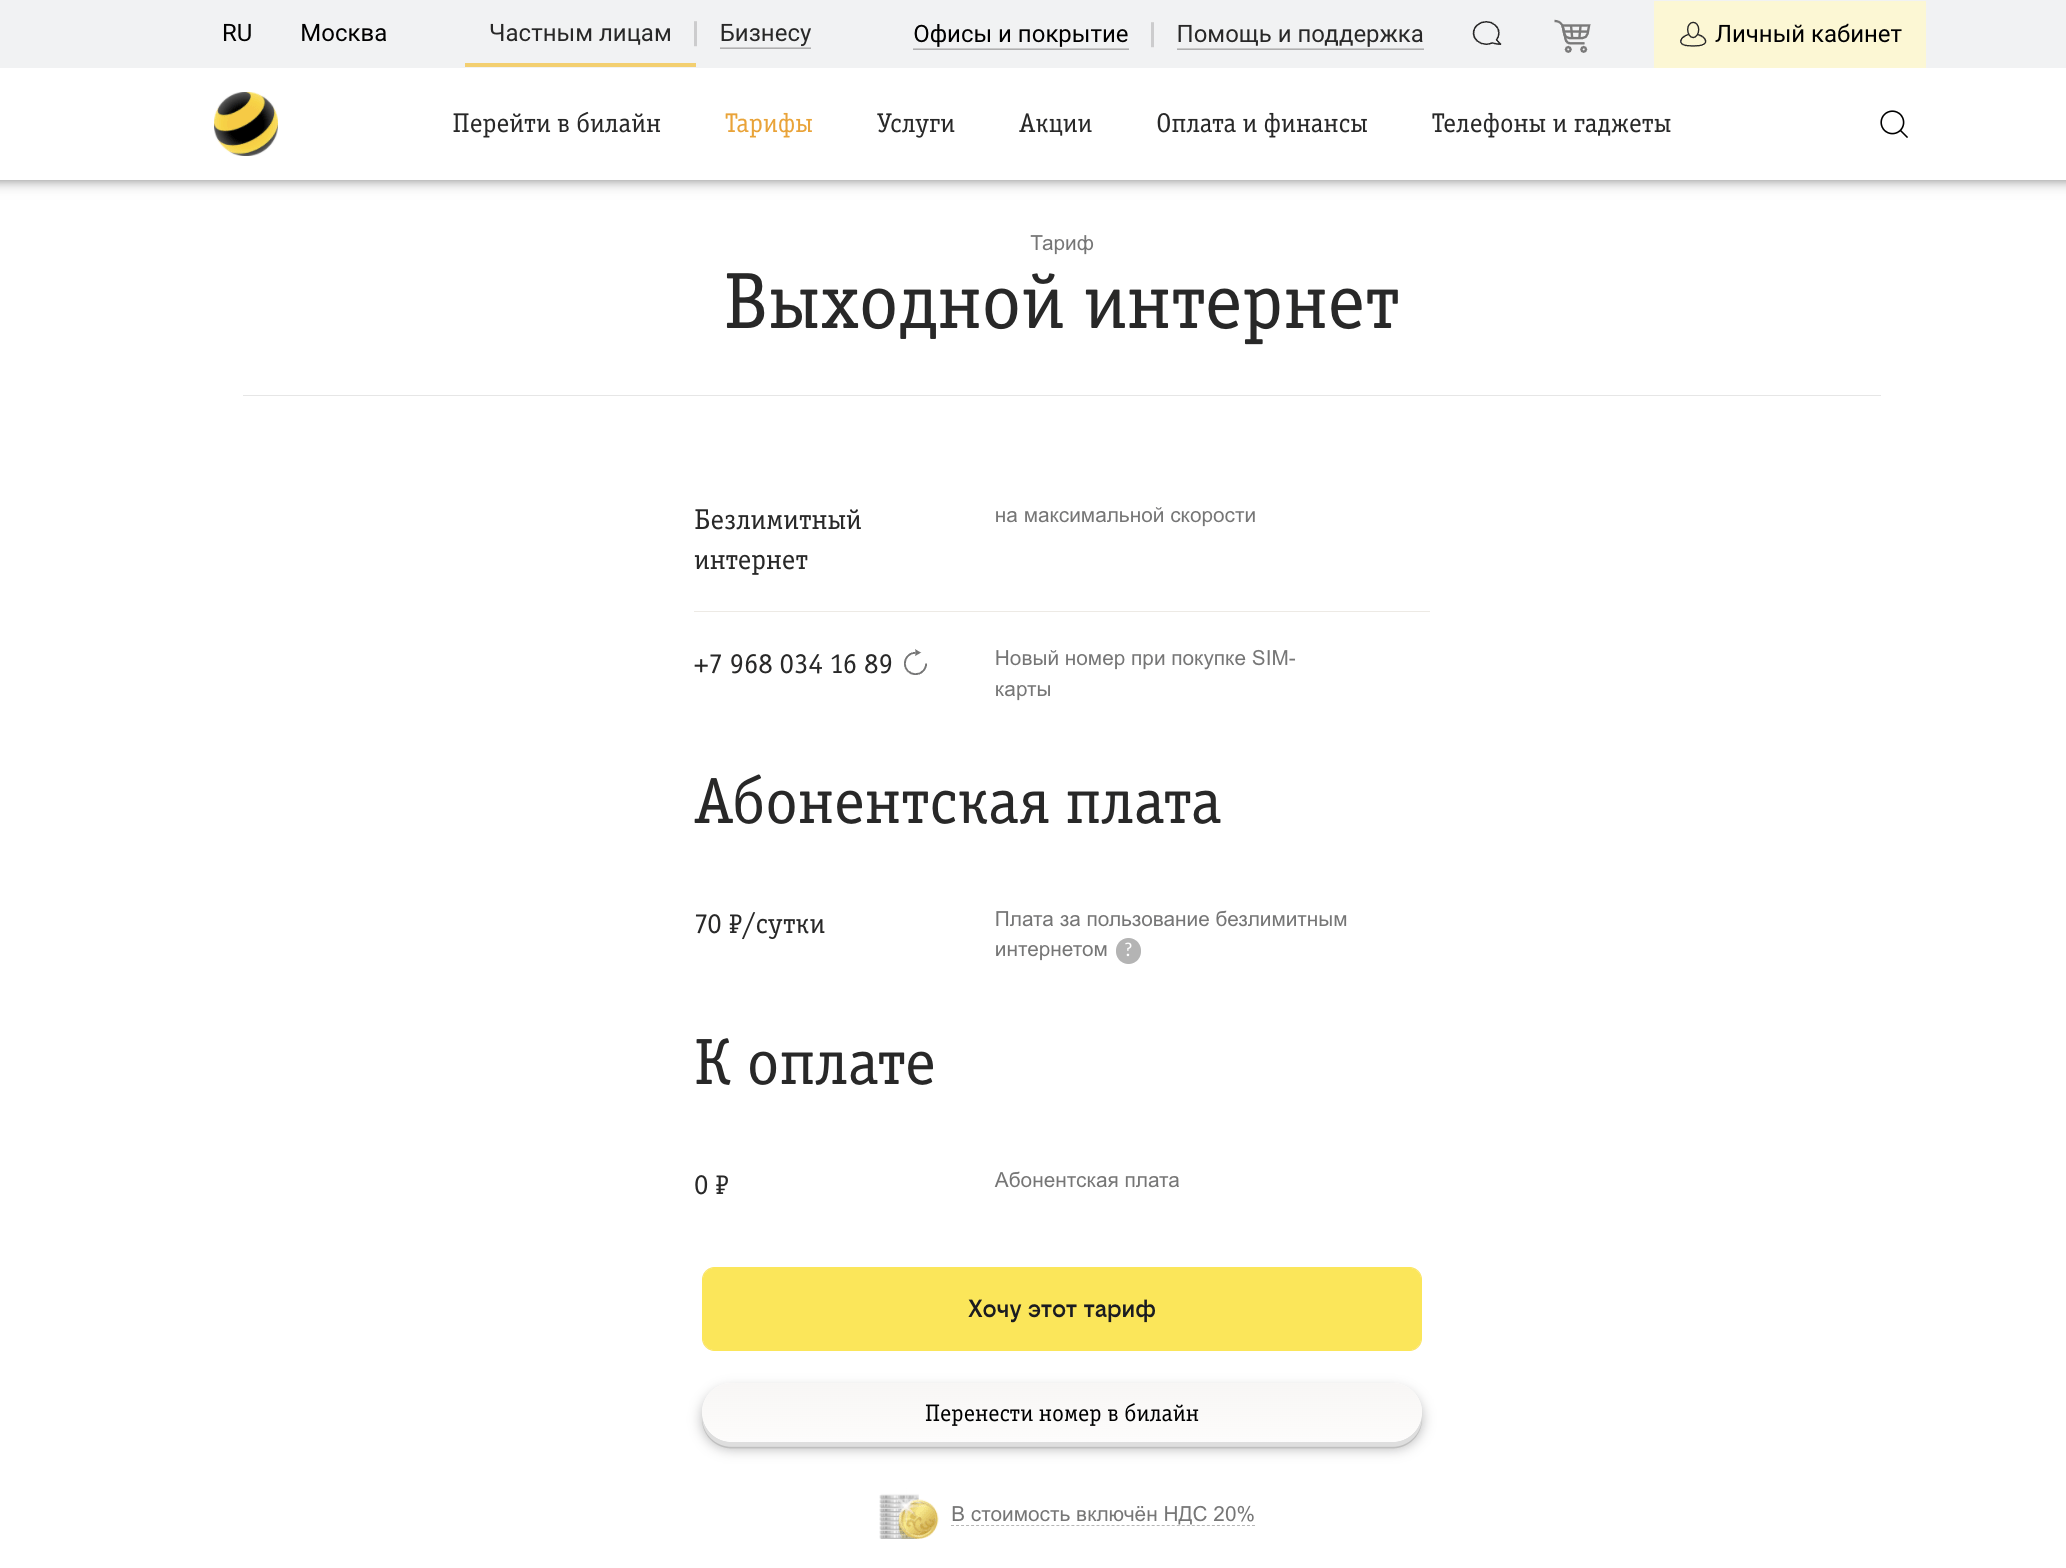Switch to the Бизнесу tab

click(765, 33)
